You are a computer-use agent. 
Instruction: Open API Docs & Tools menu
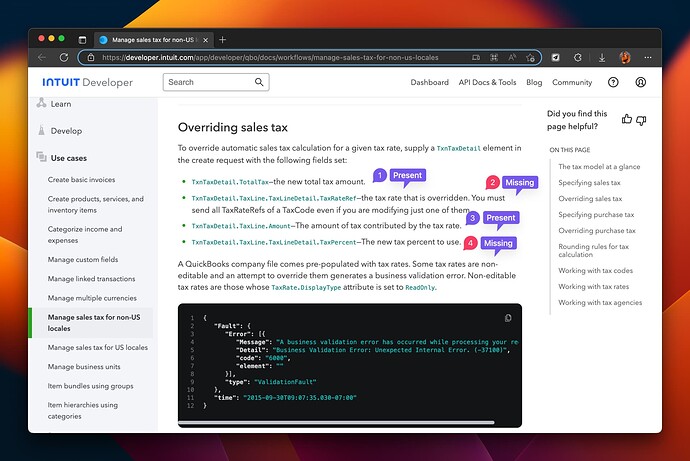(487, 82)
